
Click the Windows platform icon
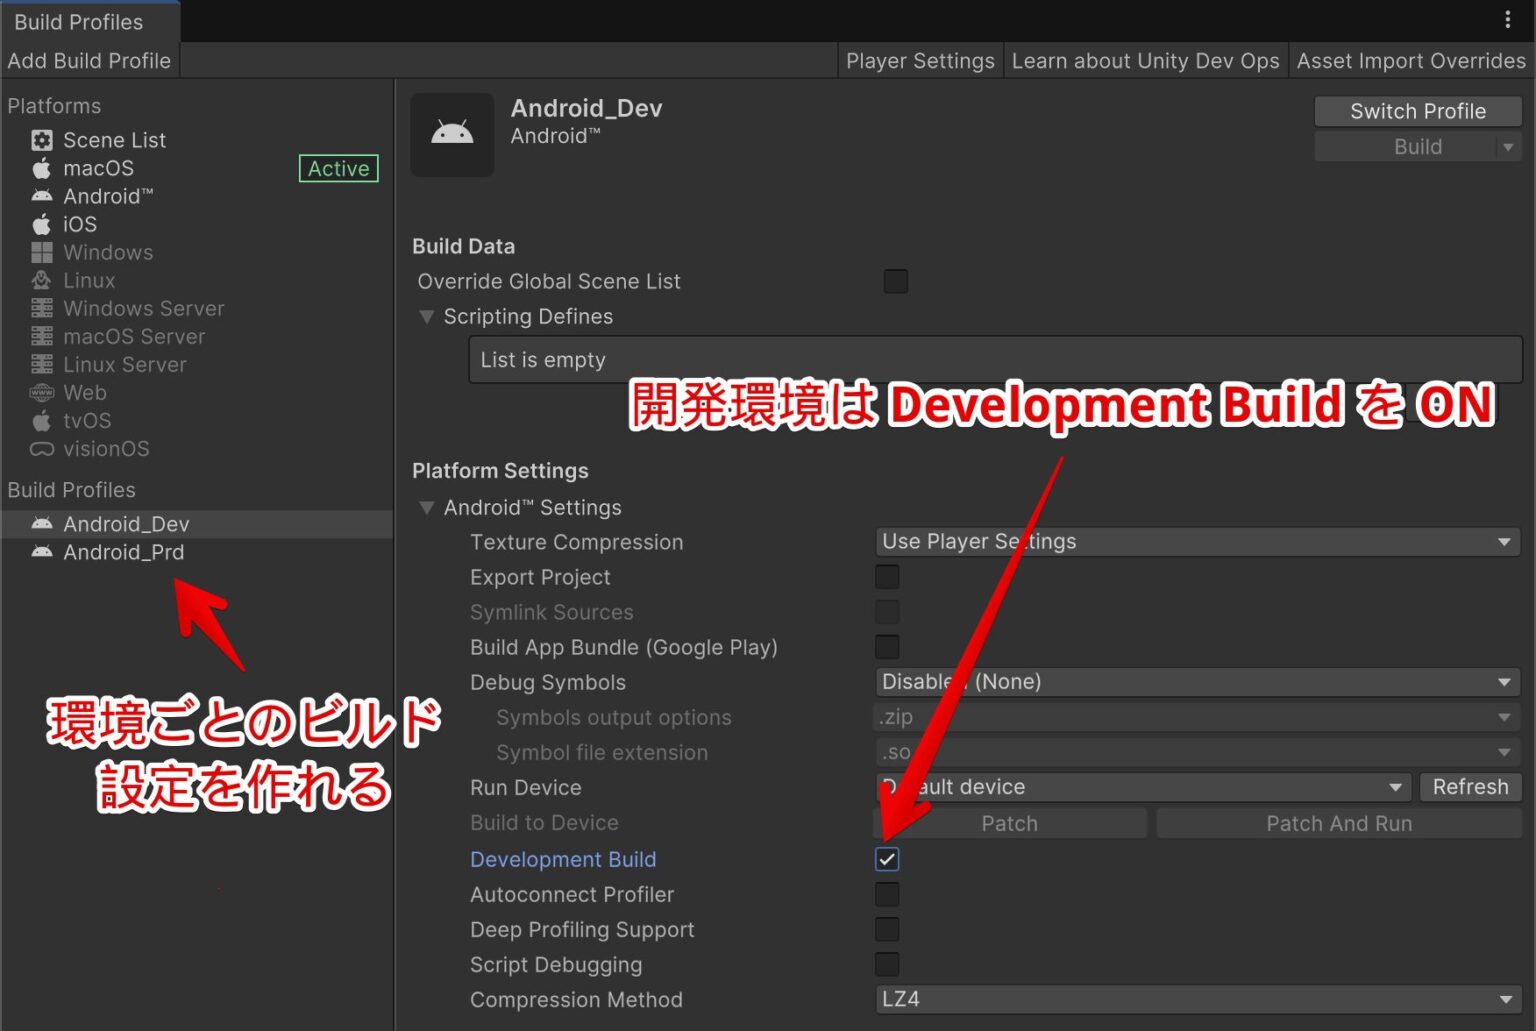(42, 252)
